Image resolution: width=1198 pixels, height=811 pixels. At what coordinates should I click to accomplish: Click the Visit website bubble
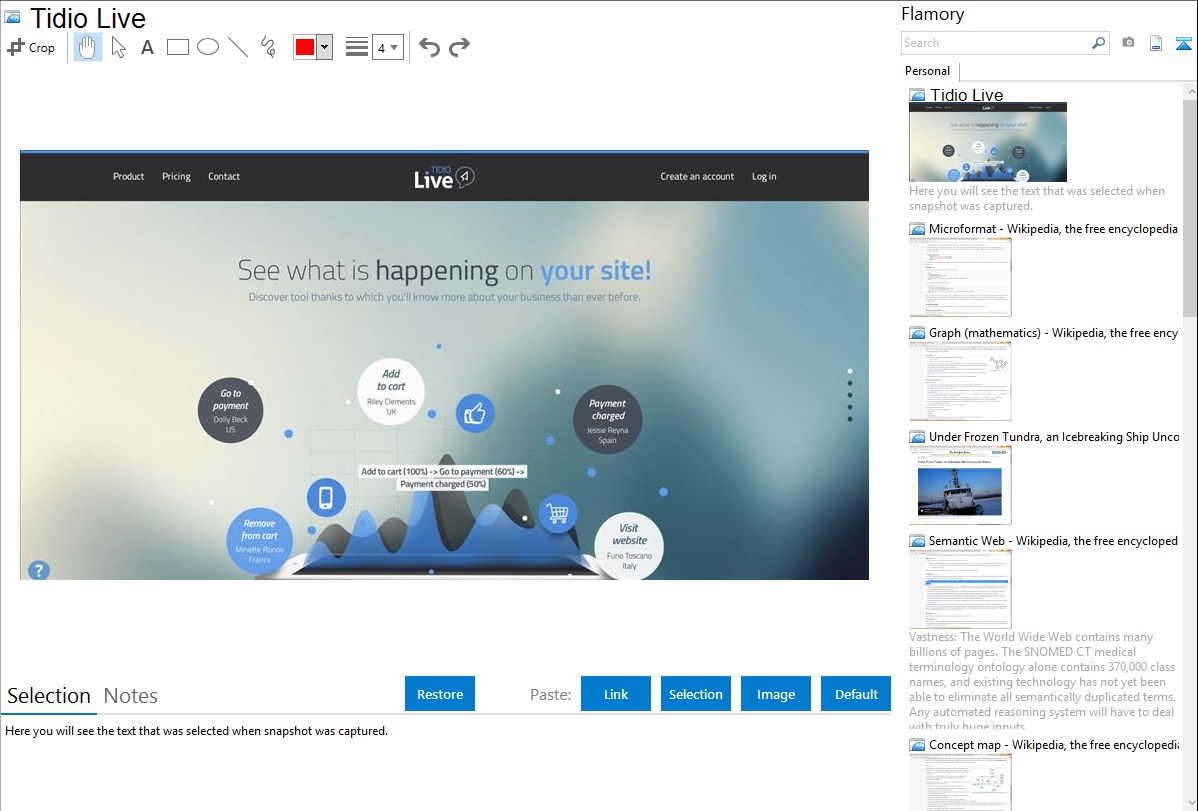(x=629, y=545)
